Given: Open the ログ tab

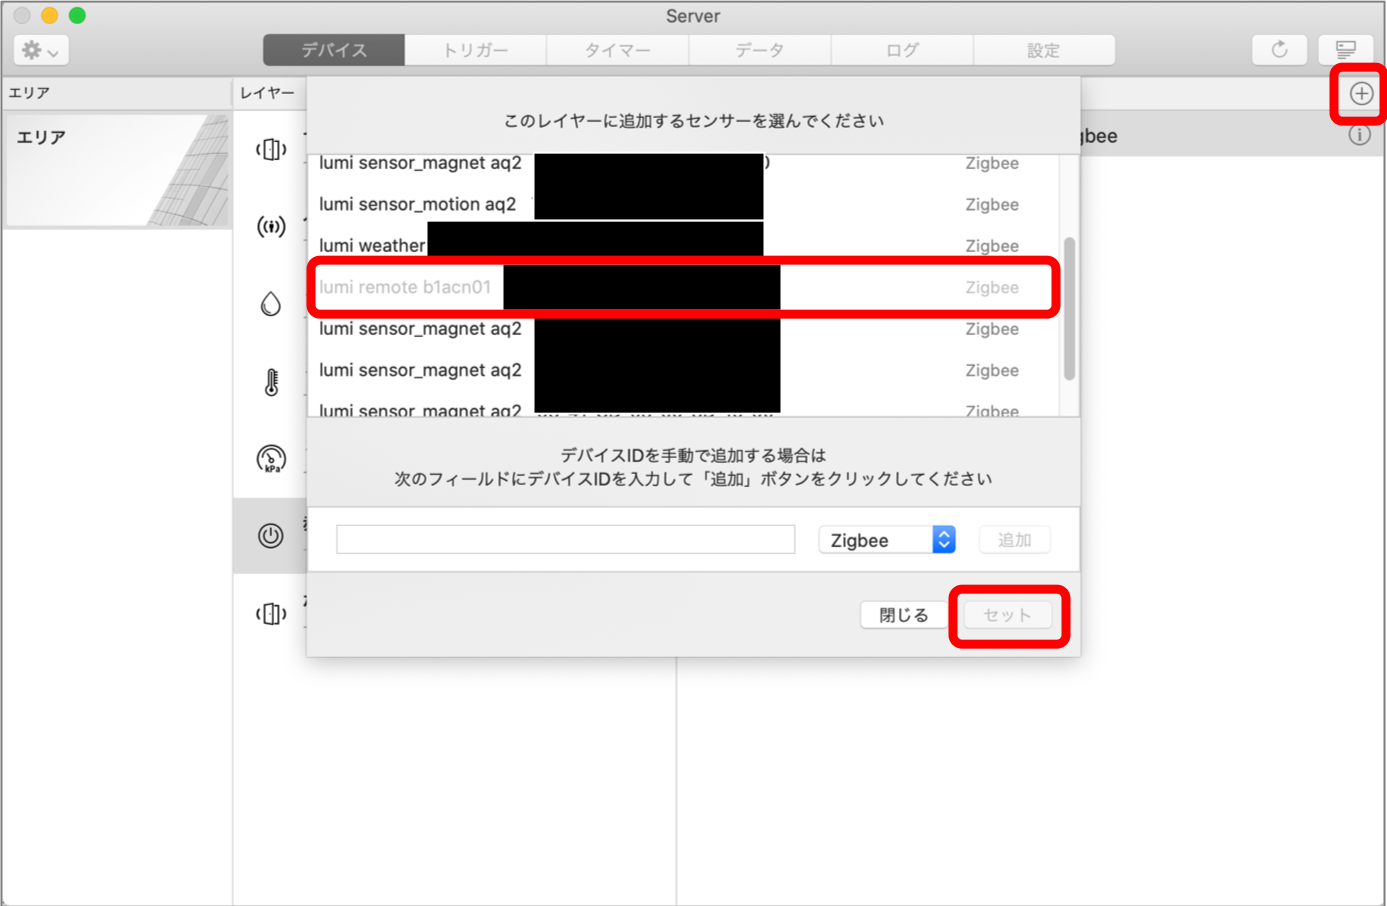Looking at the screenshot, I should pos(902,50).
